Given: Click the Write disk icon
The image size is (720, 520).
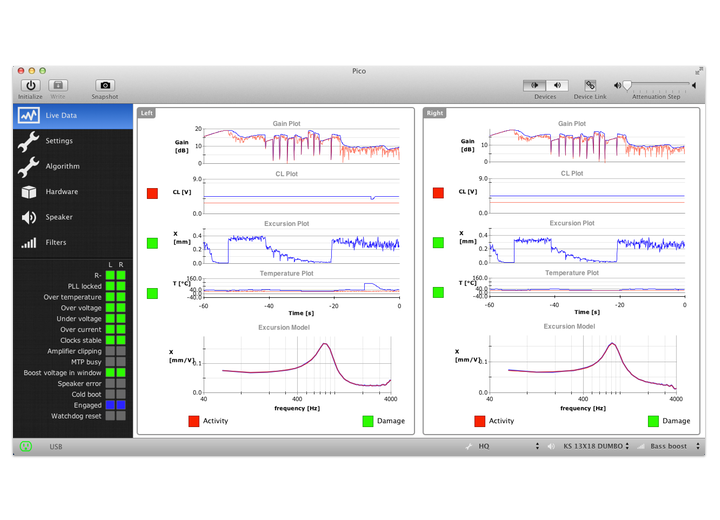Looking at the screenshot, I should [x=58, y=85].
